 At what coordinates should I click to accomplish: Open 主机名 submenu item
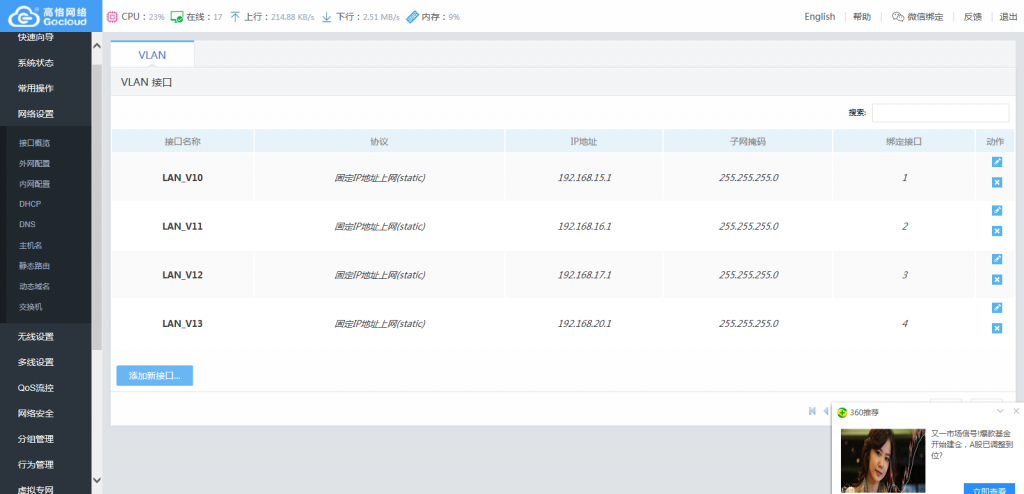pyautogui.click(x=31, y=245)
